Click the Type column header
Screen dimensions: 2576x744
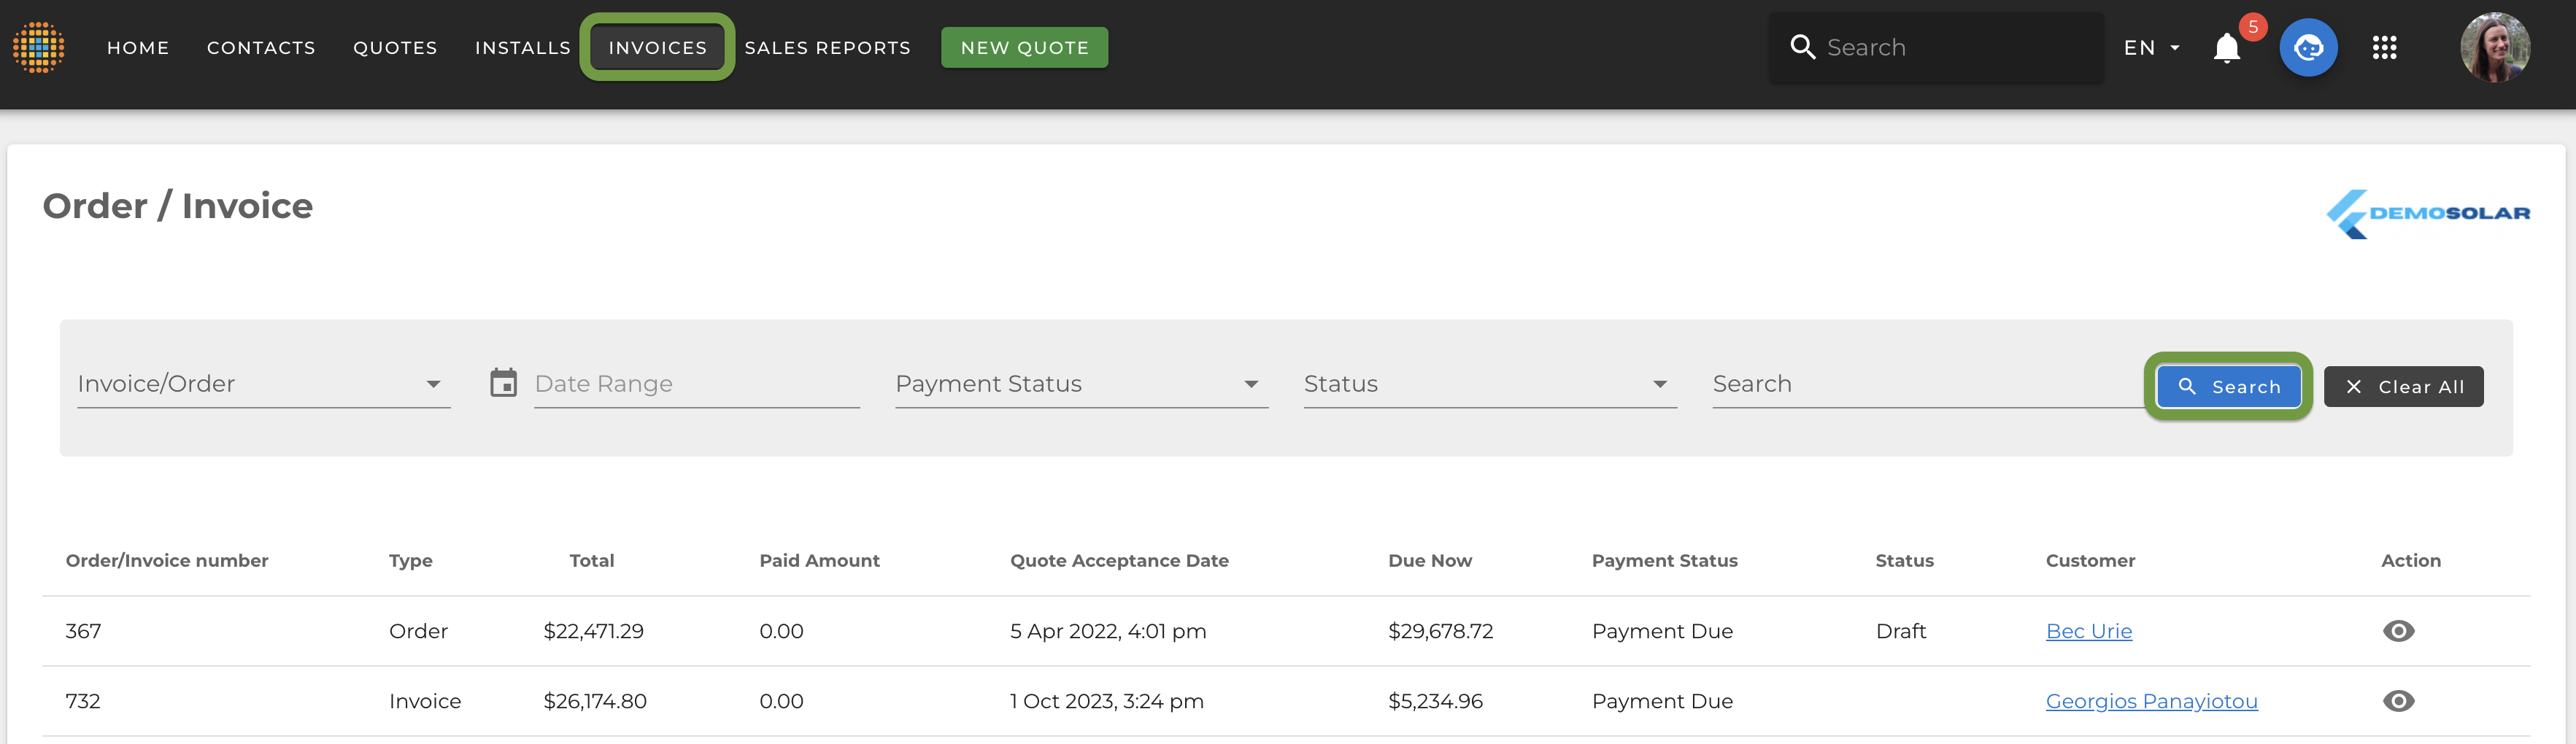[411, 561]
